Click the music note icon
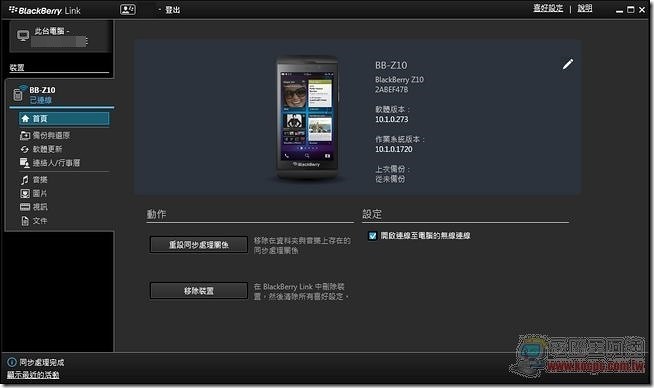Viewport: 654px width, 388px height. [25, 180]
